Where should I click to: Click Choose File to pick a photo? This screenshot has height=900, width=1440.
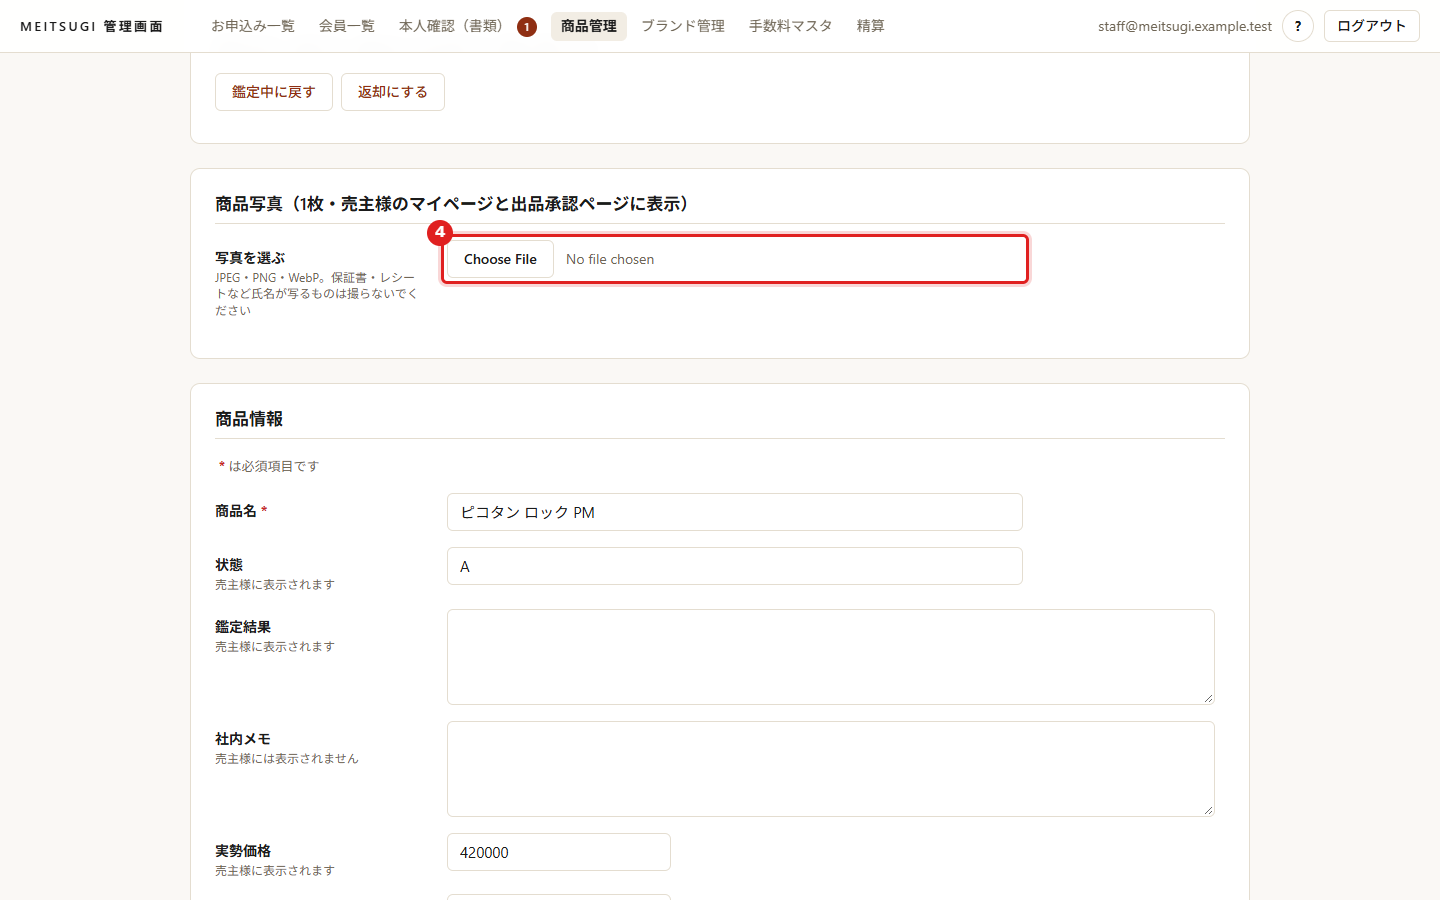[x=501, y=259]
